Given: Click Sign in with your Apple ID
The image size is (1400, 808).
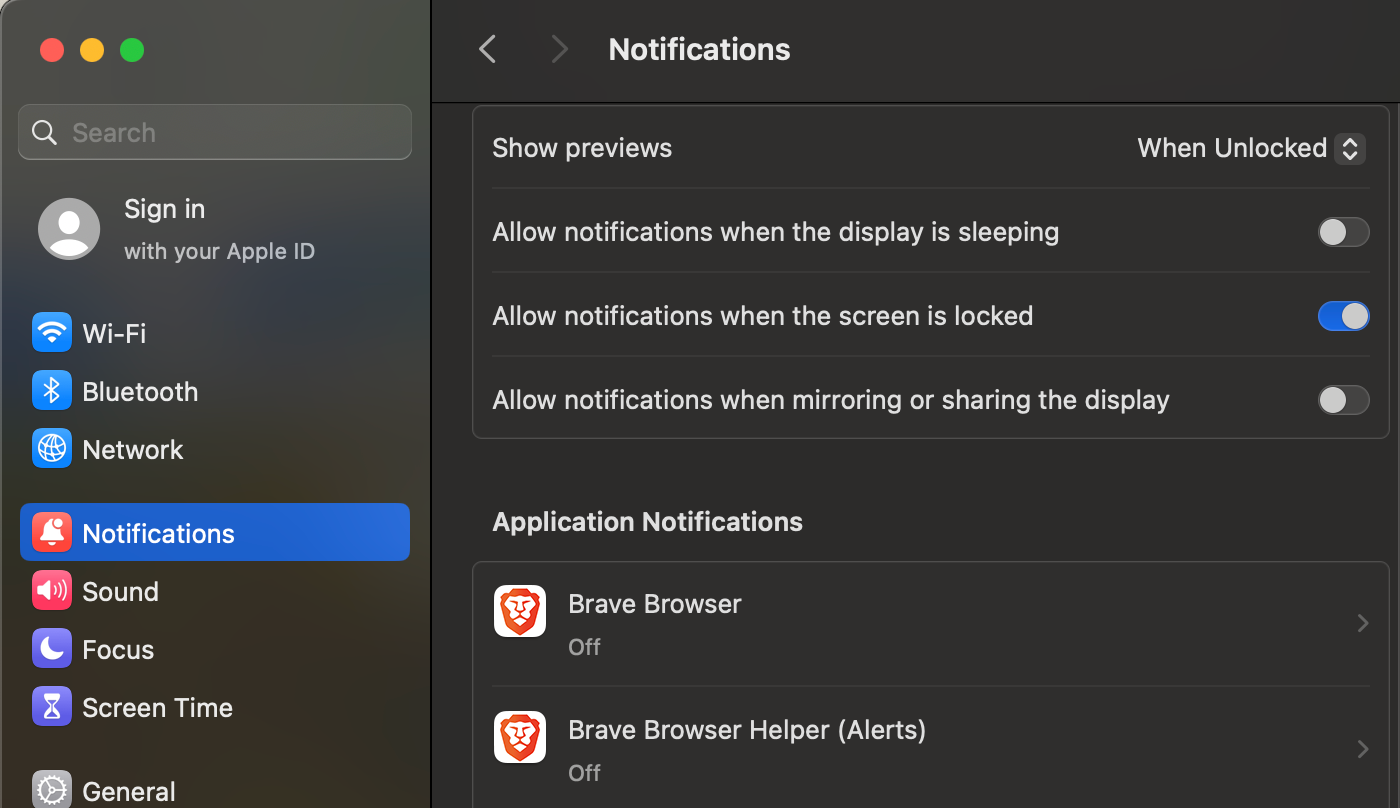Looking at the screenshot, I should 218,229.
